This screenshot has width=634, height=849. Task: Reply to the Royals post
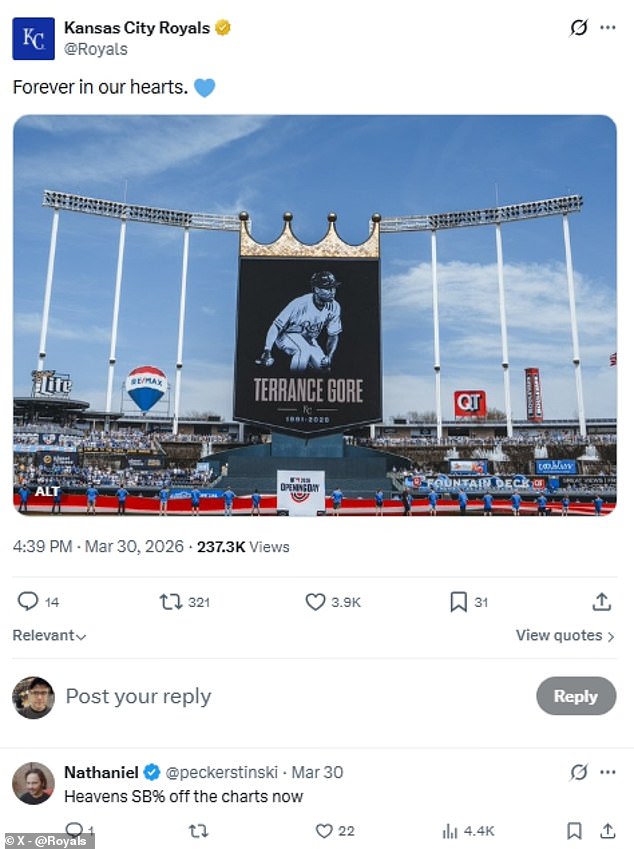26,602
